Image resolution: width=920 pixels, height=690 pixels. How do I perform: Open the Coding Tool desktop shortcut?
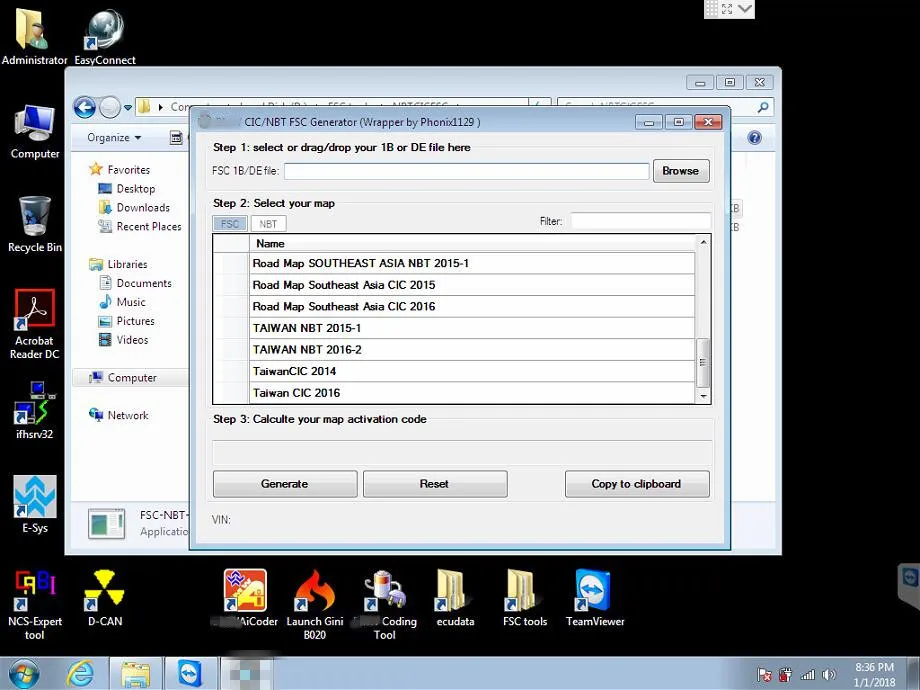(x=384, y=604)
